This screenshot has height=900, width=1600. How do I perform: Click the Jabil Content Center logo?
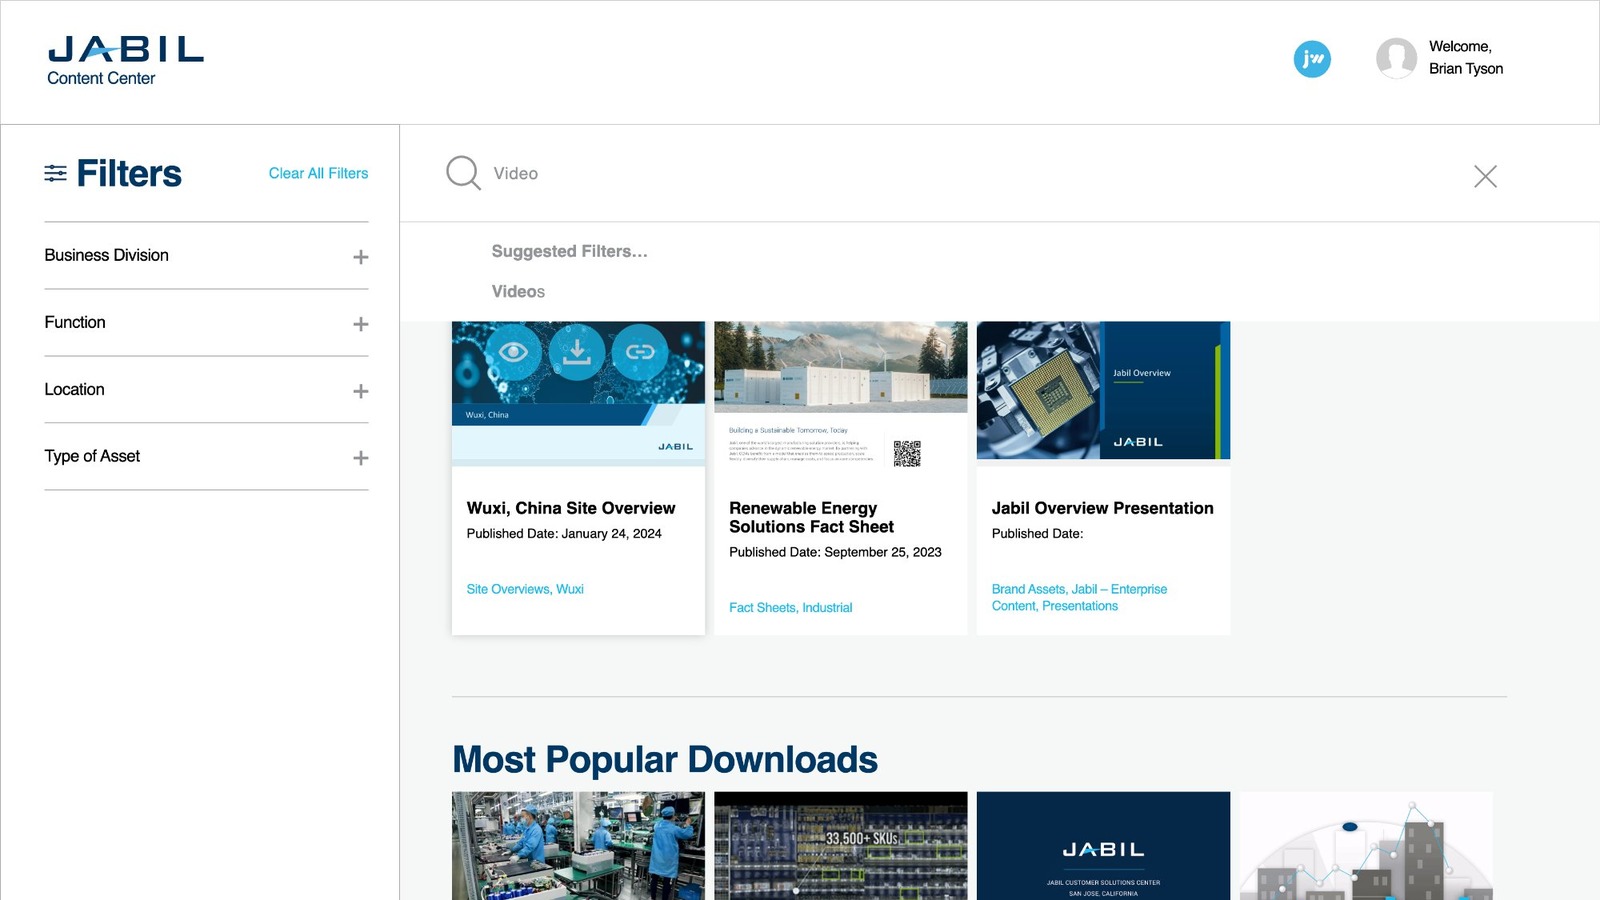[124, 58]
